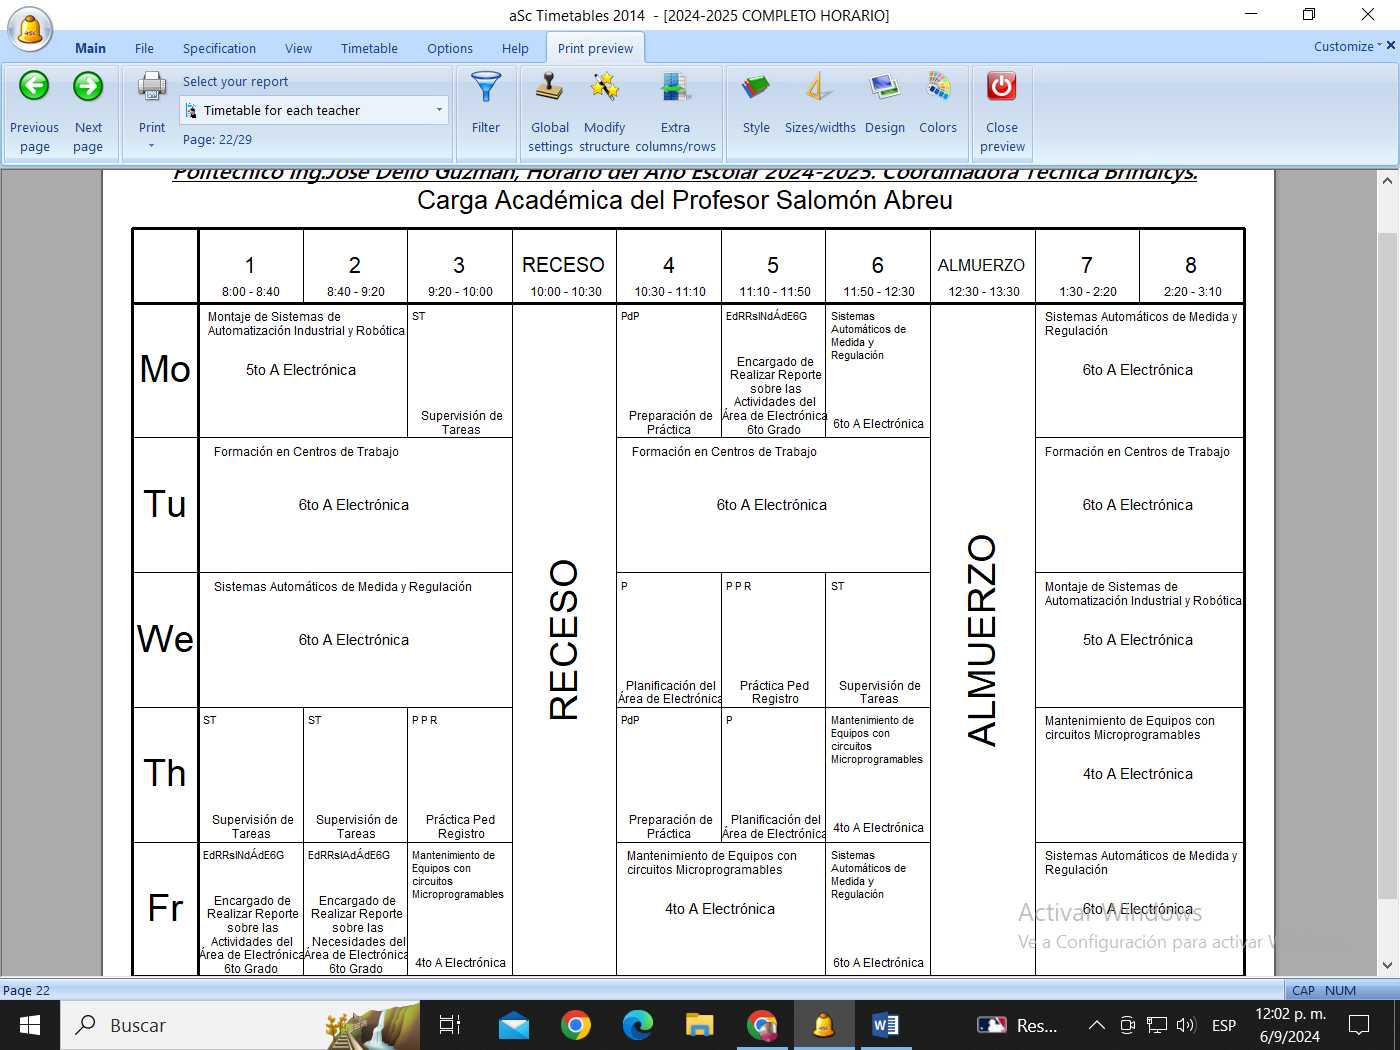1400x1050 pixels.
Task: Click the Friday 'Fr' row header
Action: [165, 908]
